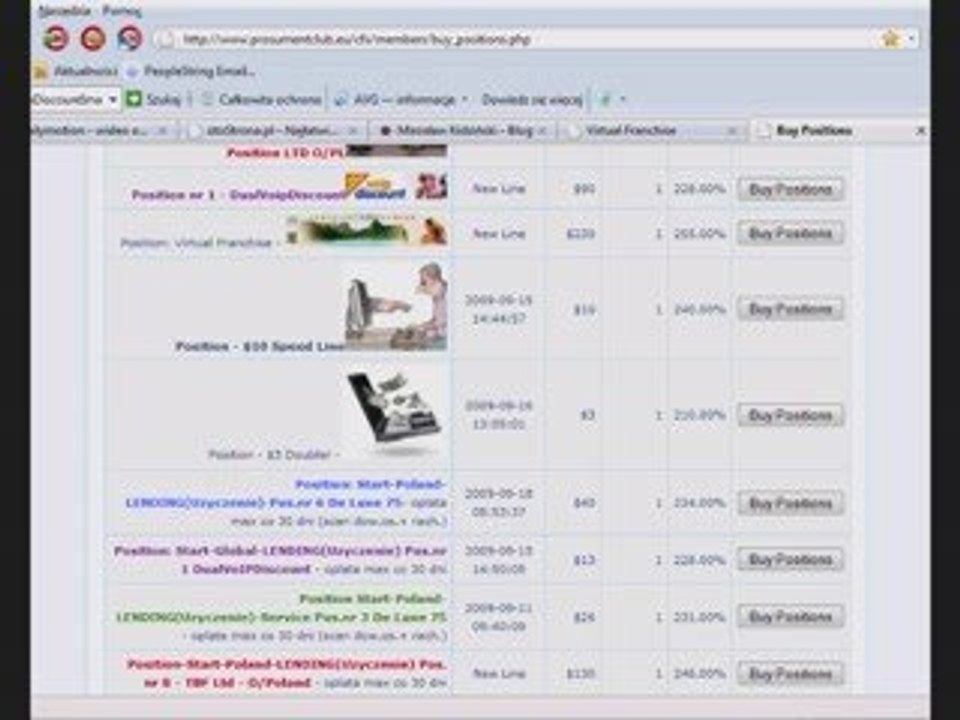Open the Pomoc menu
Image resolution: width=960 pixels, height=720 pixels.
coord(121,10)
